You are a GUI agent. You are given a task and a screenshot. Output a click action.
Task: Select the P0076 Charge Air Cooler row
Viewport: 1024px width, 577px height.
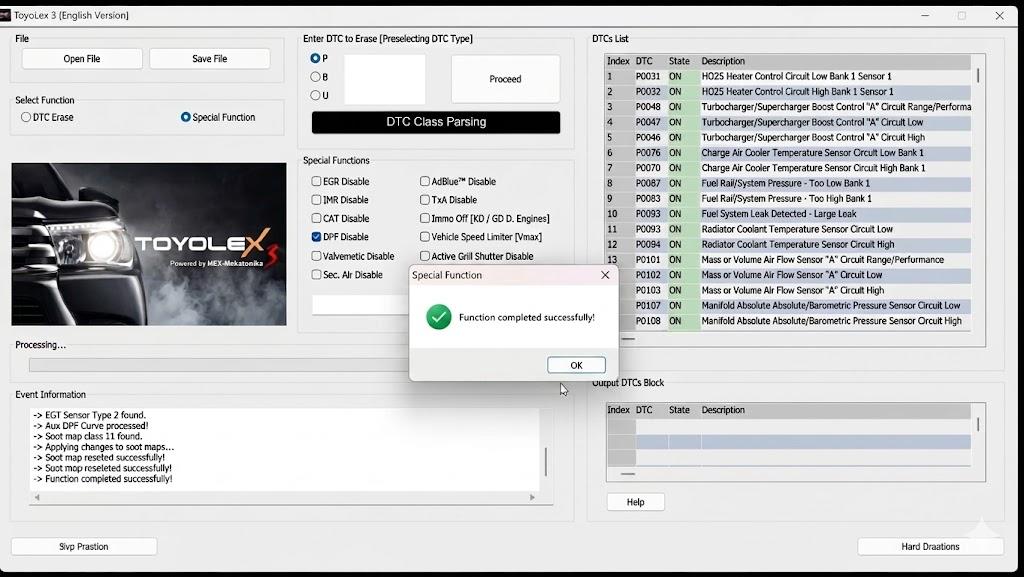[788, 153]
